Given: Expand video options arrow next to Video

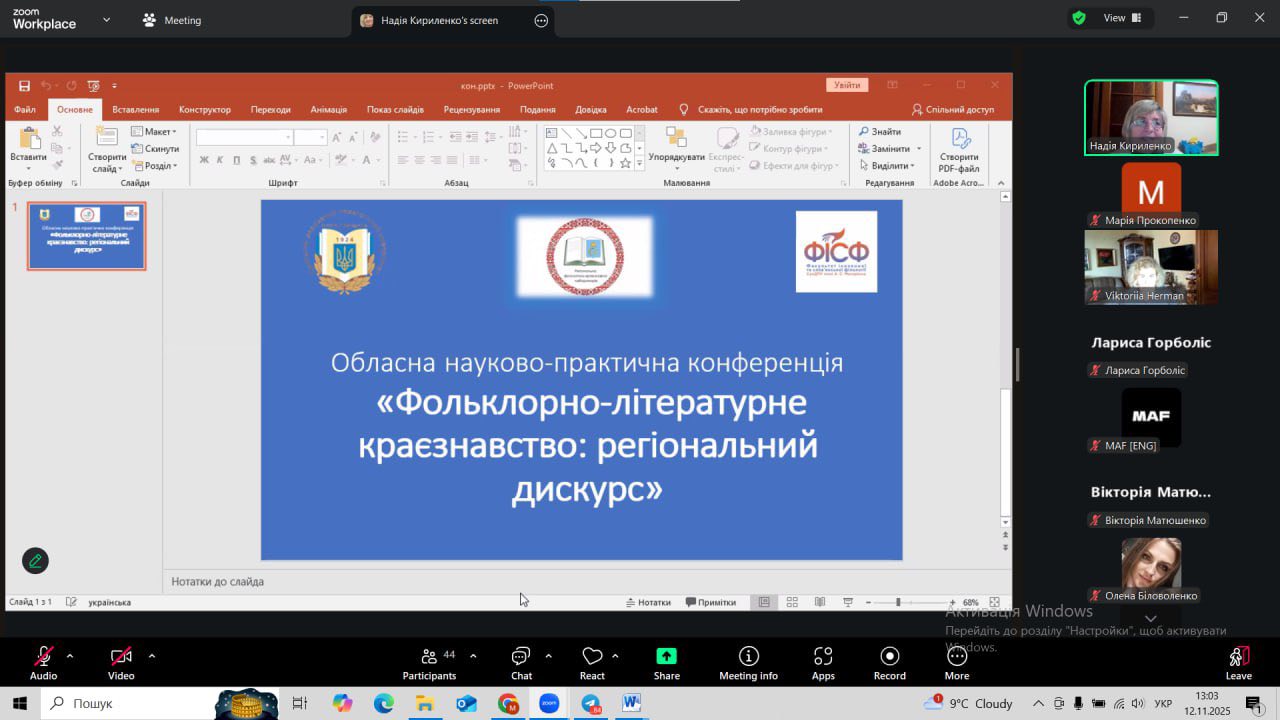Looking at the screenshot, I should (x=152, y=656).
